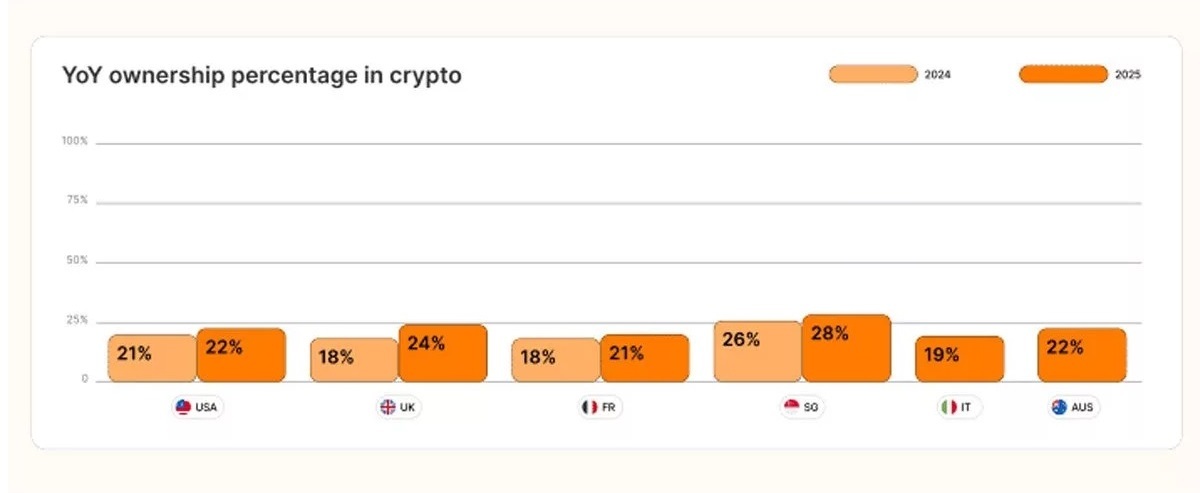Image resolution: width=1200 pixels, height=493 pixels.
Task: Click Singapore 2024 bar at 26%
Action: click(x=758, y=351)
